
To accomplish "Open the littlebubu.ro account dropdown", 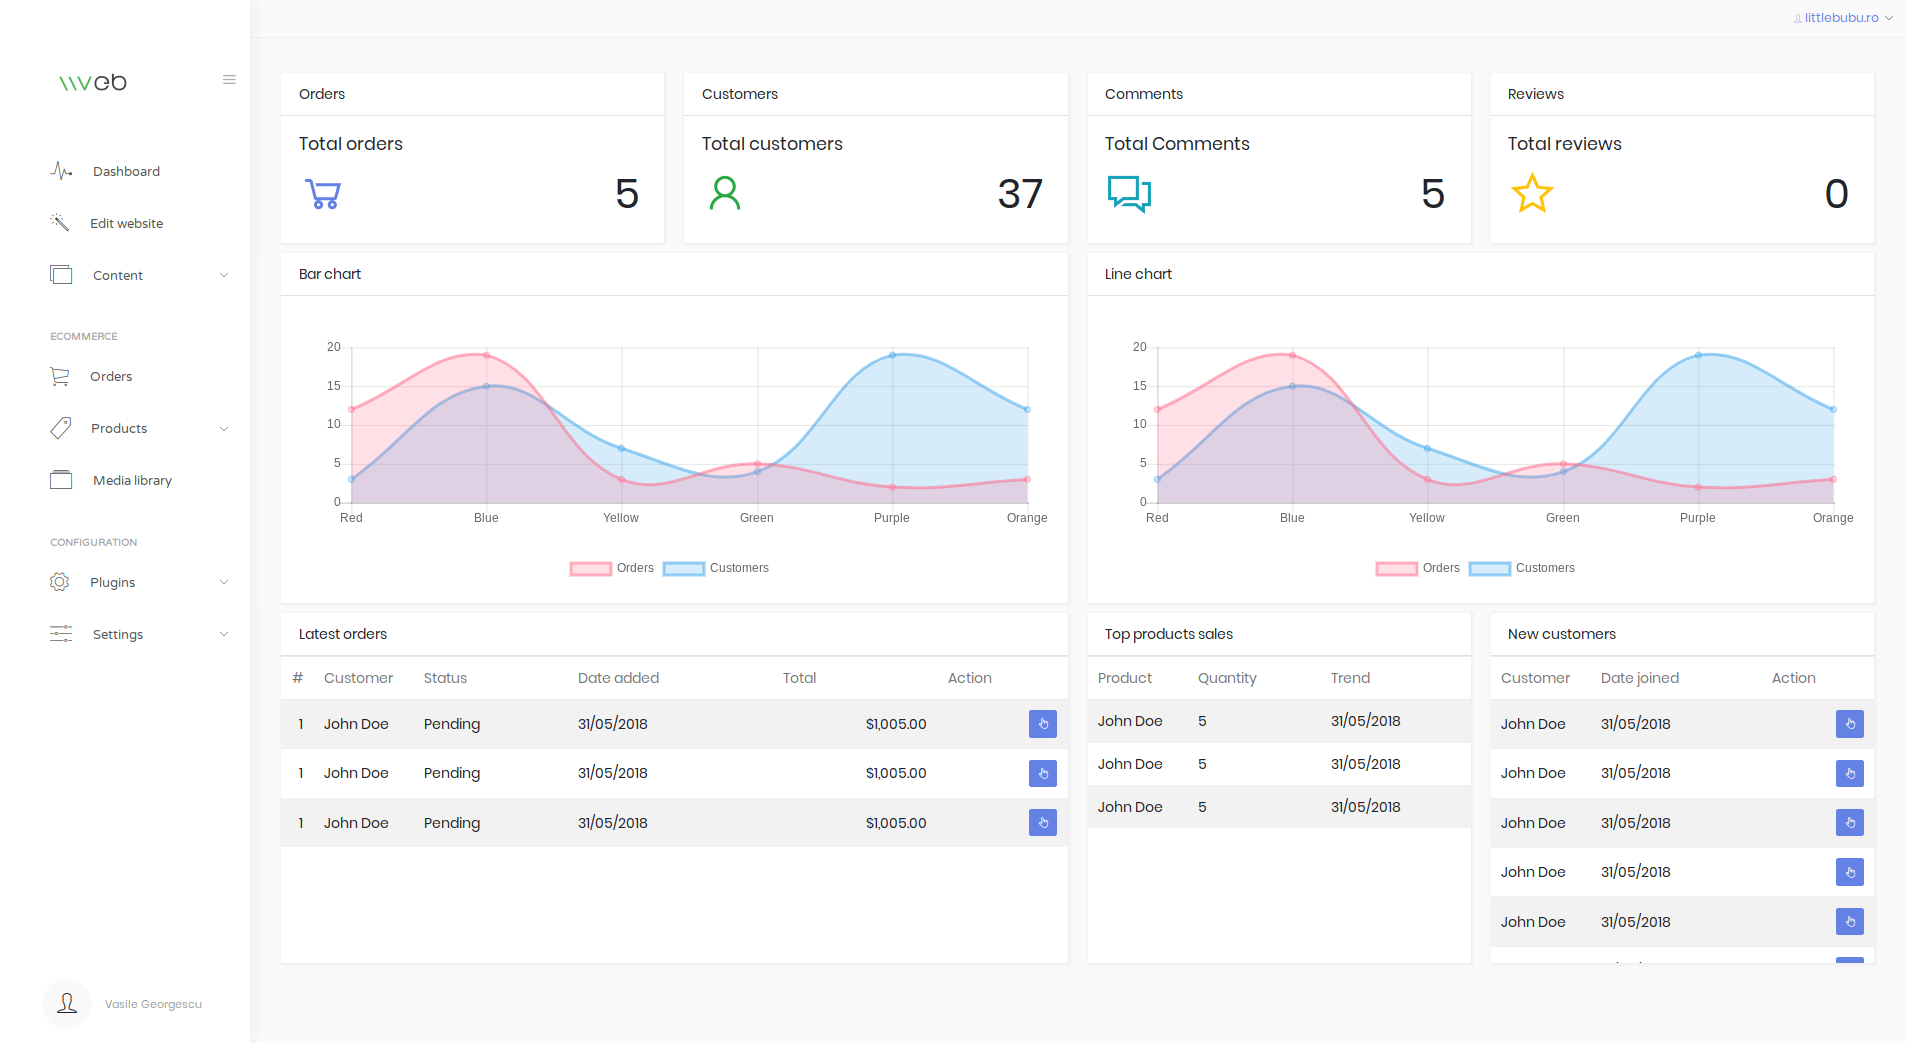I will [x=1841, y=17].
